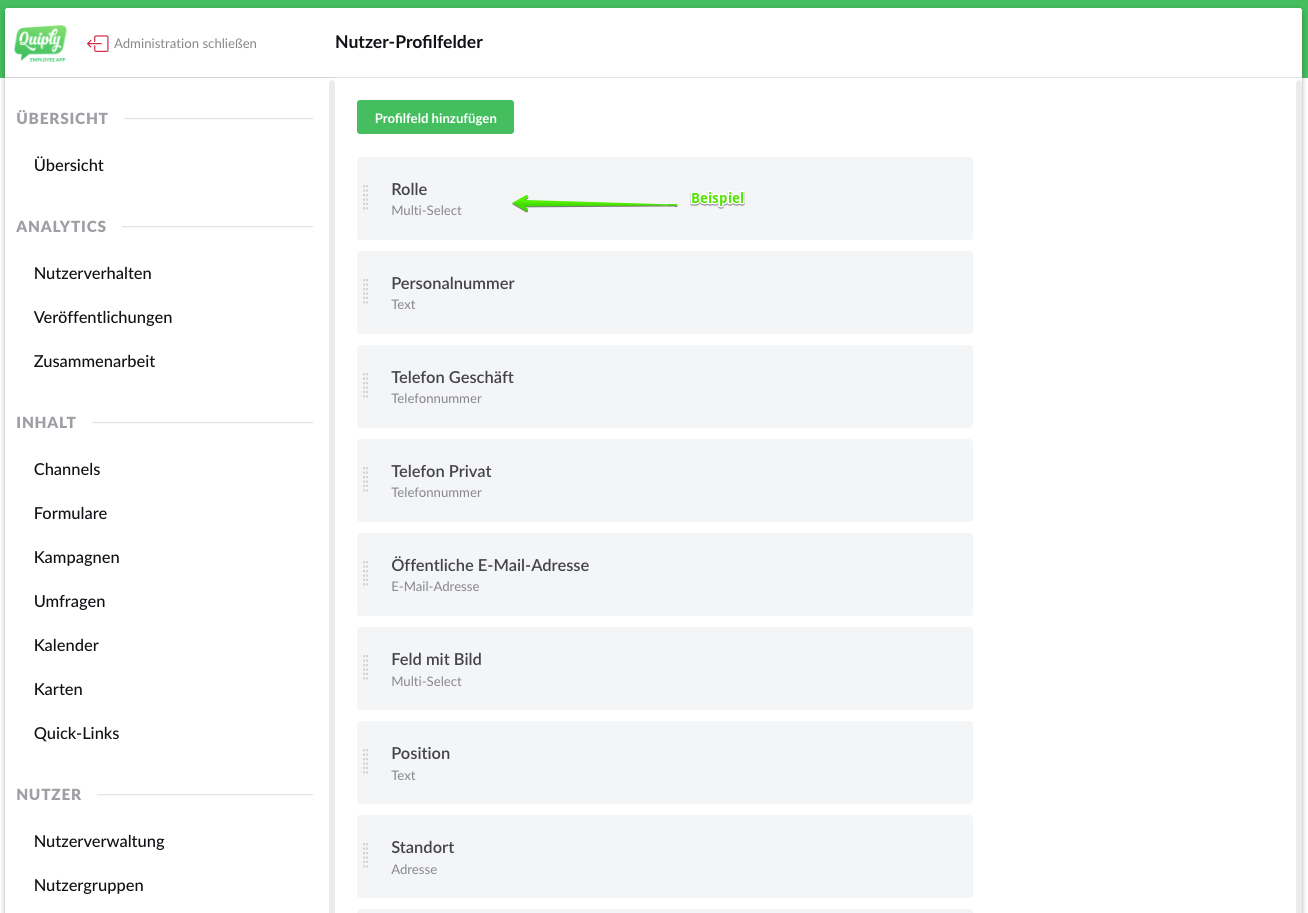Click the drag handle icon of Personalnummer

(366, 292)
